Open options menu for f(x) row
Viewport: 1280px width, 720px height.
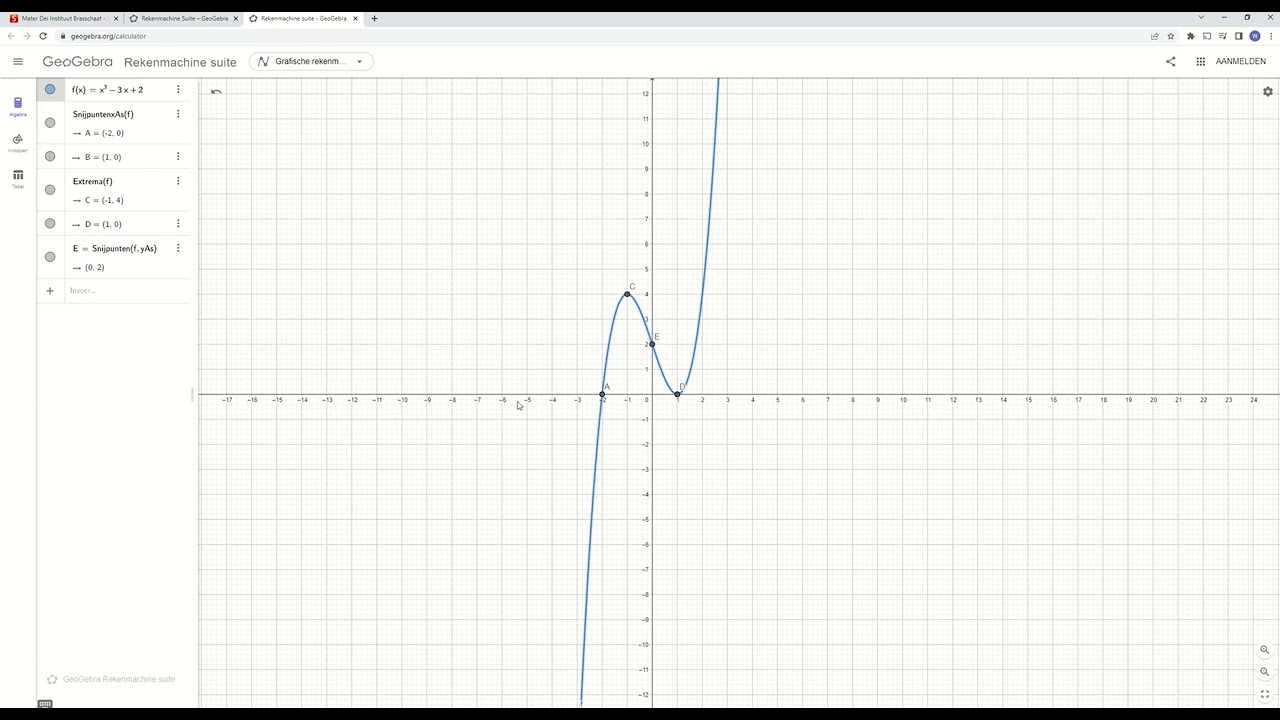click(x=178, y=89)
